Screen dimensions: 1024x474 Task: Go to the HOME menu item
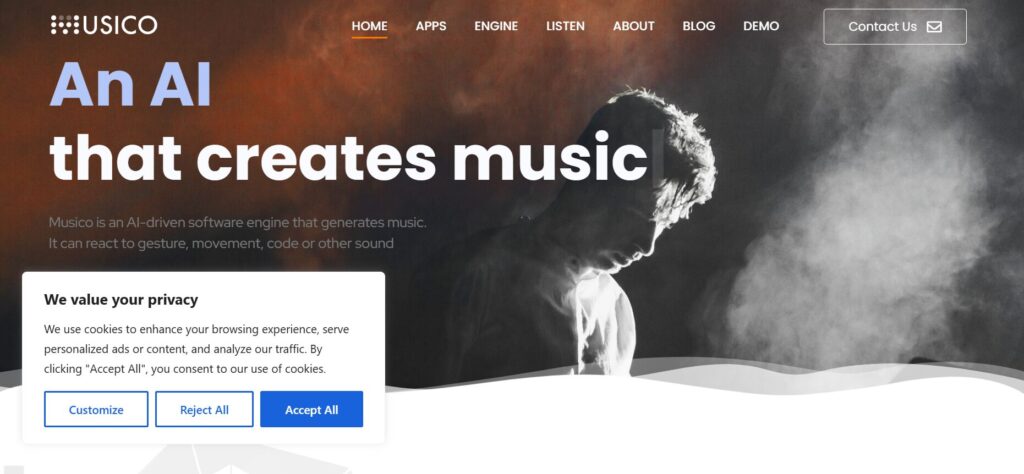370,26
